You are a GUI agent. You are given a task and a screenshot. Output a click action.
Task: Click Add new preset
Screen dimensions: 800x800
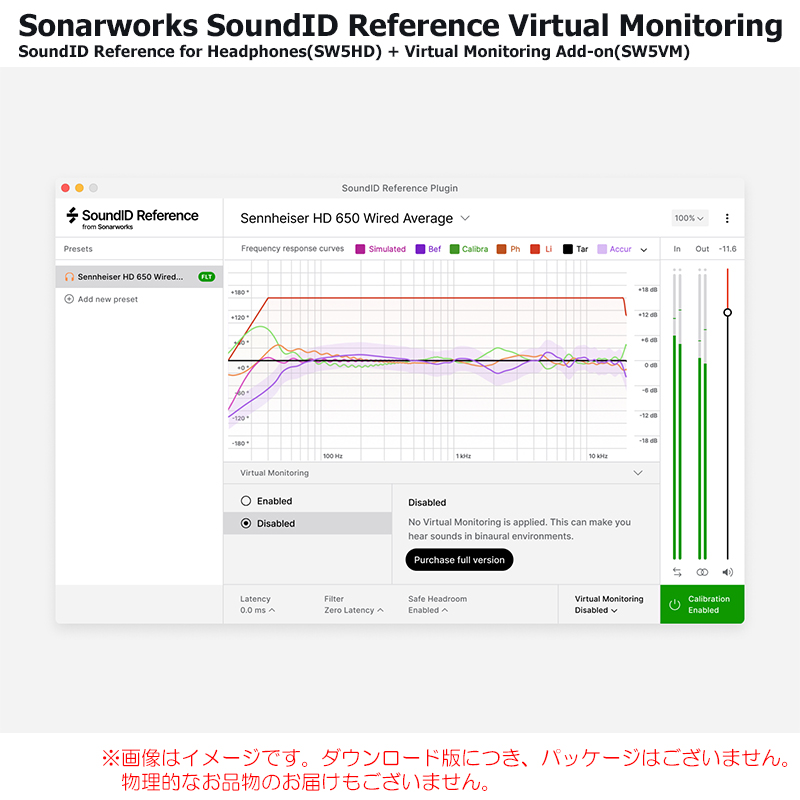[x=107, y=299]
